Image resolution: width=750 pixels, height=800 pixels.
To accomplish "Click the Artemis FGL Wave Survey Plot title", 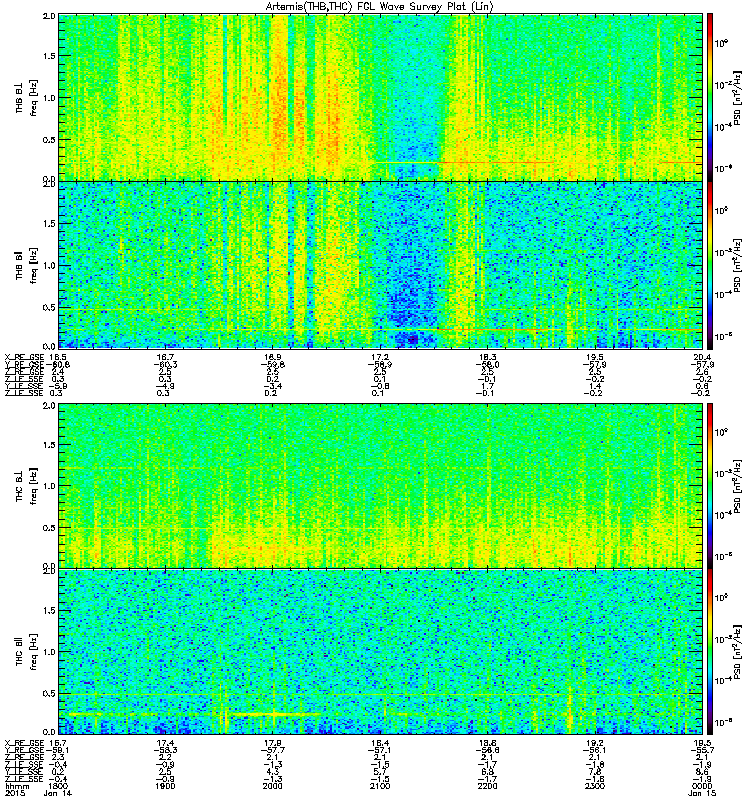I will pyautogui.click(x=380, y=7).
